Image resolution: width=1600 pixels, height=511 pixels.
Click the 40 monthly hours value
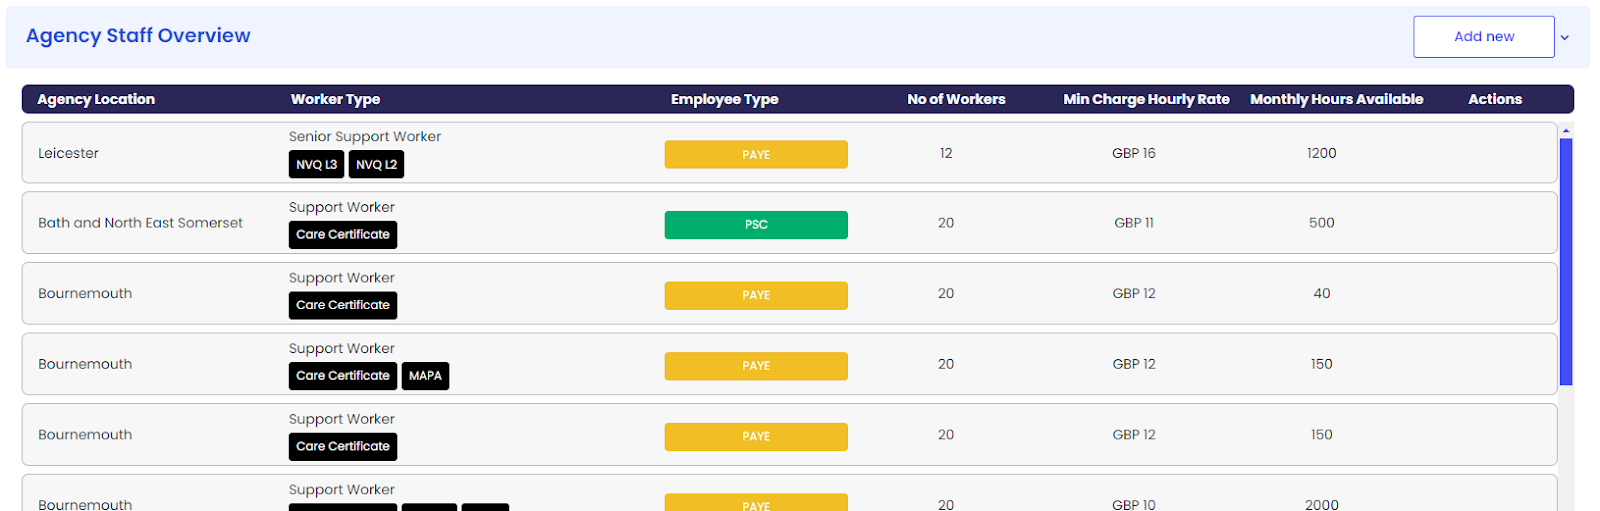[1322, 294]
